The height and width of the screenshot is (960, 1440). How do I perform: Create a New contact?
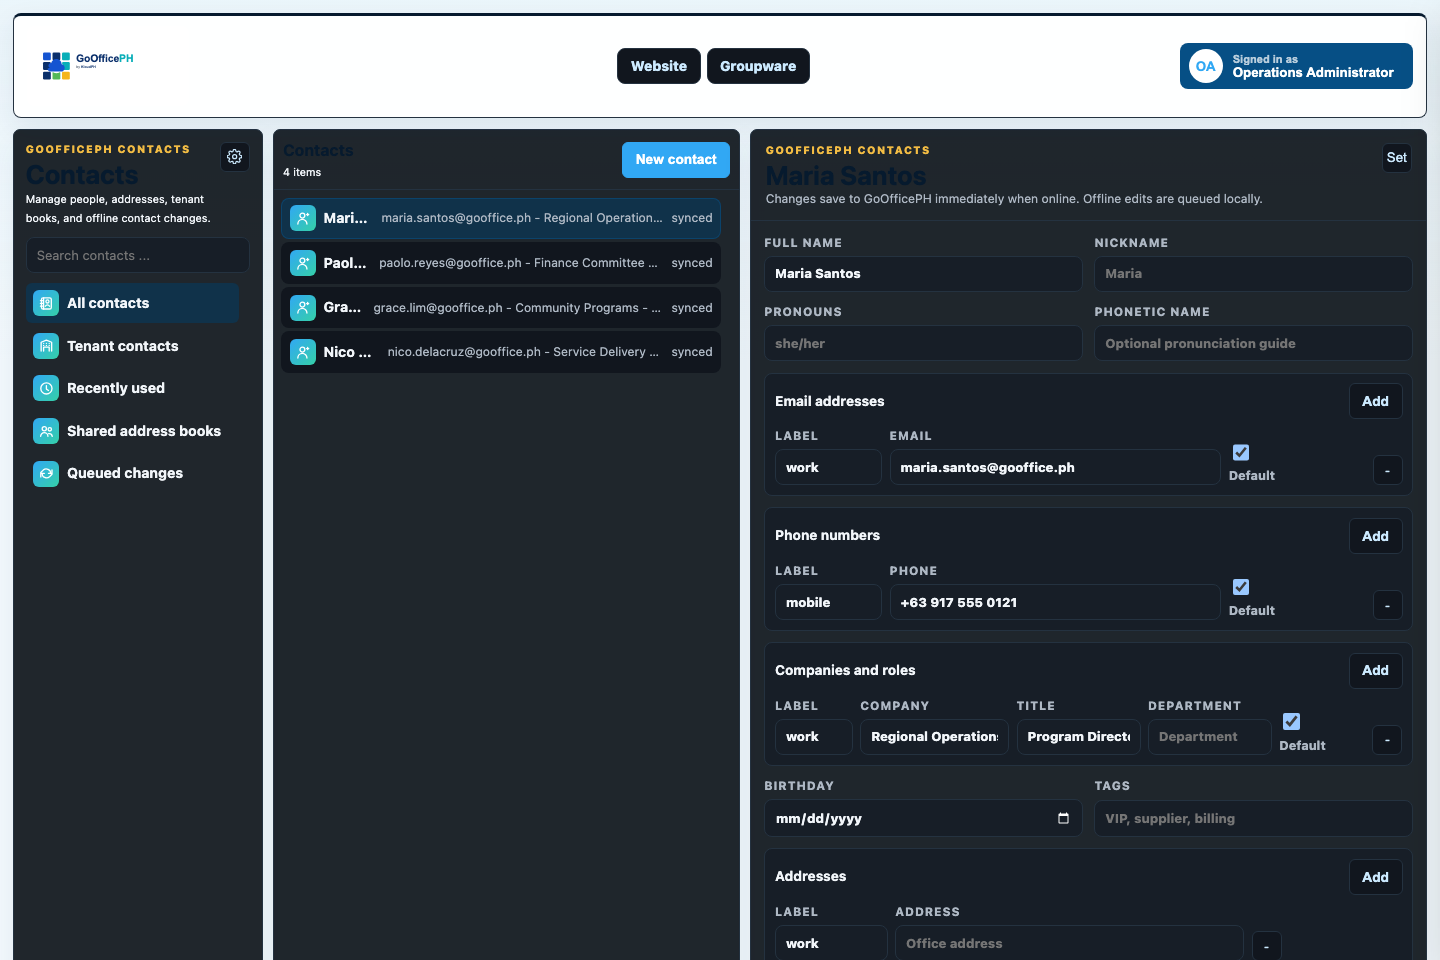coord(676,160)
